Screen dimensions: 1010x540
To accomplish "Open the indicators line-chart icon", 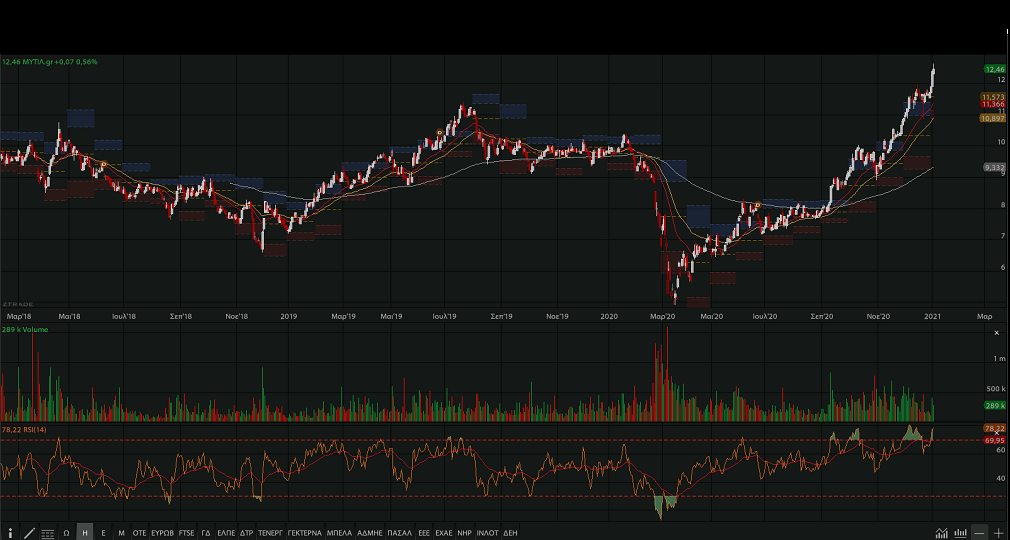I will click(942, 533).
